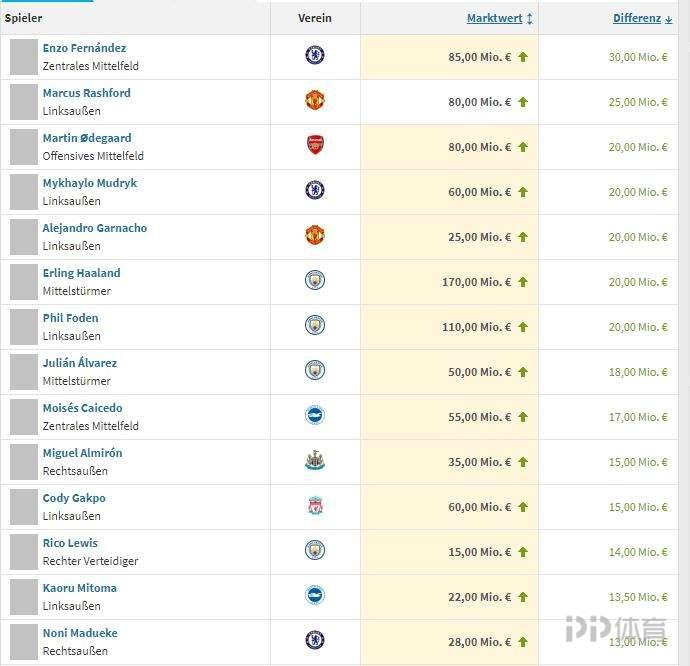Open Enzo Fernández player profile
Image resolution: width=690 pixels, height=666 pixels.
pyautogui.click(x=84, y=48)
